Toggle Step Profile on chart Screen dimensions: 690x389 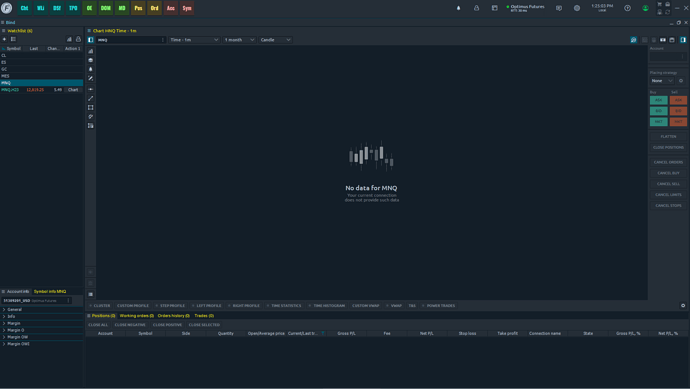click(170, 305)
